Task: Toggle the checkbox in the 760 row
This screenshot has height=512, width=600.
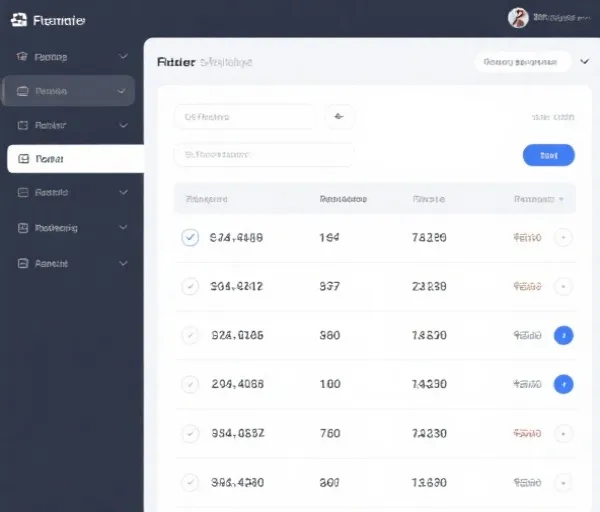Action: coord(190,433)
